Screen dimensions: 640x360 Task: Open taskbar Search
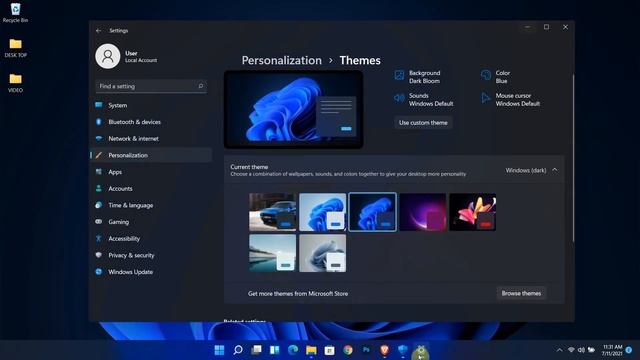click(x=238, y=350)
